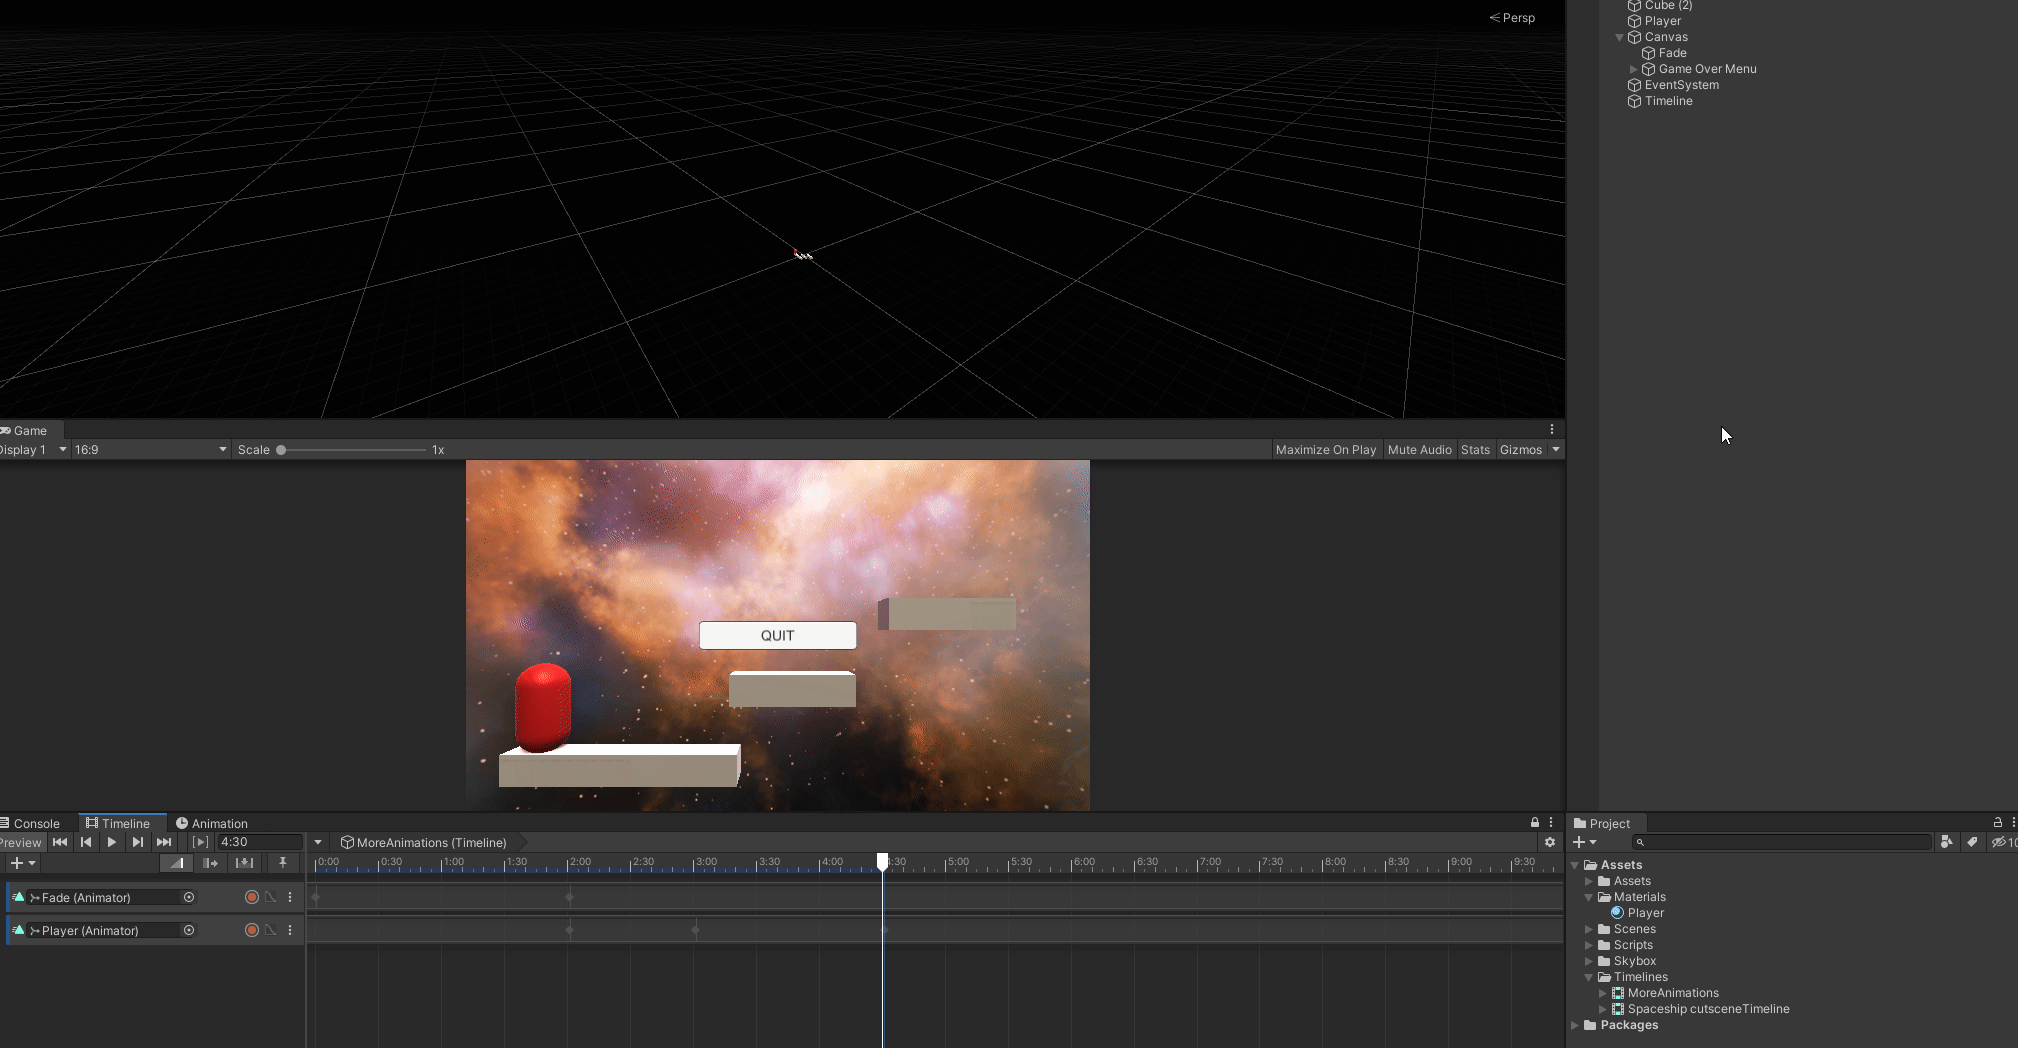Go to the start of the Timeline
This screenshot has width=2018, height=1048.
click(60, 842)
